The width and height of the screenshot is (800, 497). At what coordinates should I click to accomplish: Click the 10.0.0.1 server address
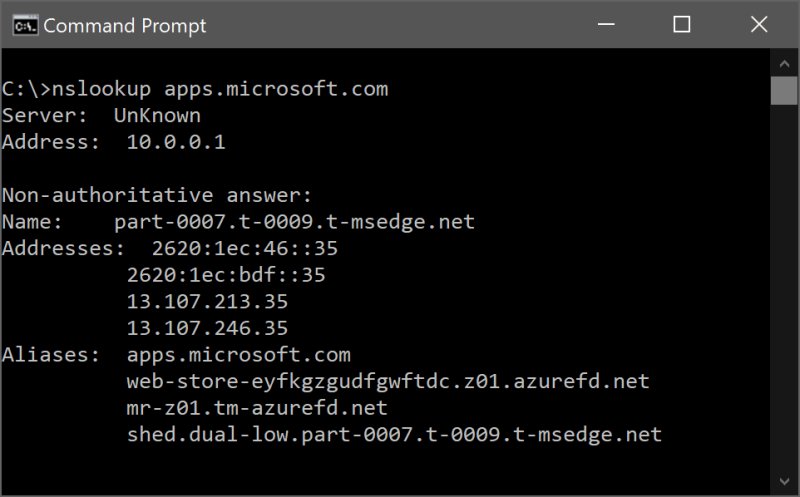coord(176,143)
